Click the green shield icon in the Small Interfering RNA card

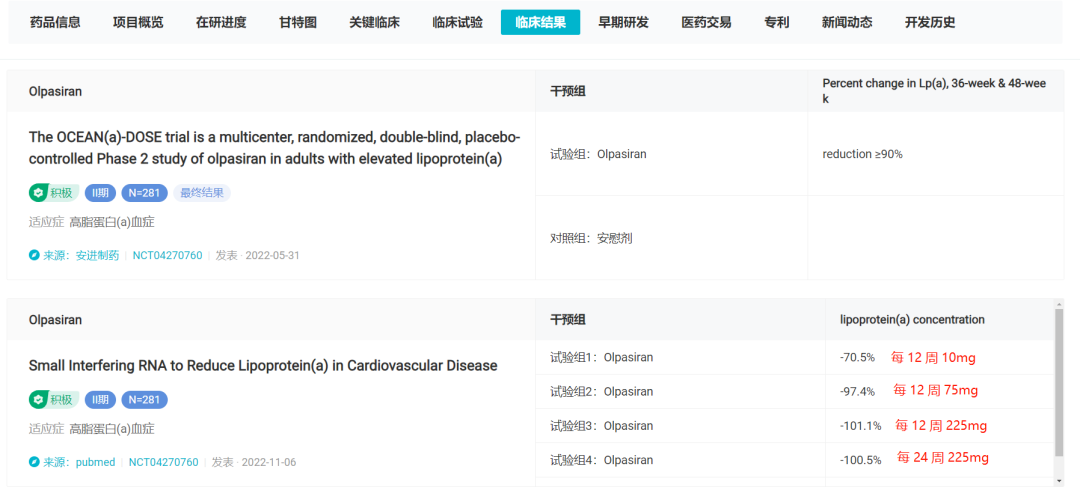pyautogui.click(x=38, y=400)
